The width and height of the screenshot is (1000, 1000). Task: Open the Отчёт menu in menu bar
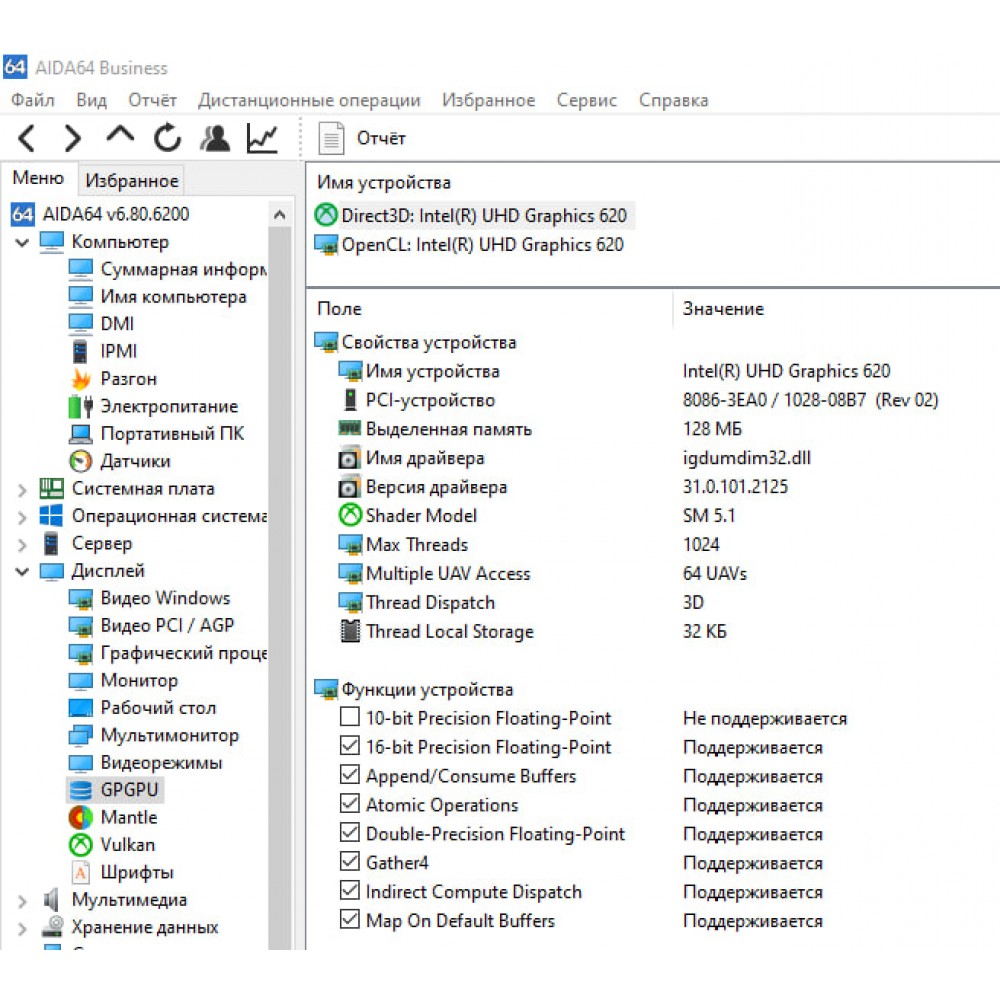point(152,100)
